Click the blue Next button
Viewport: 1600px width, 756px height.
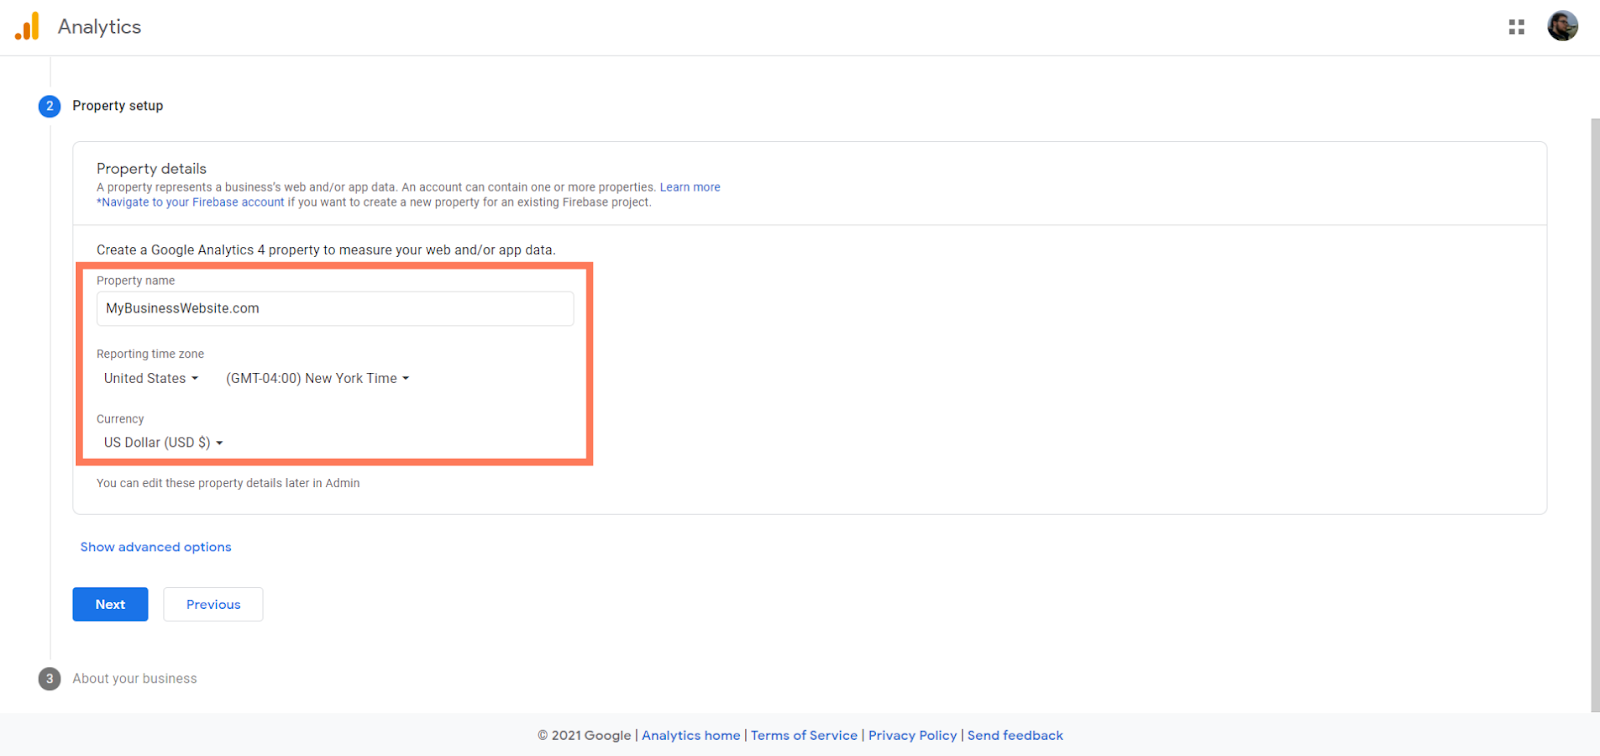click(110, 604)
